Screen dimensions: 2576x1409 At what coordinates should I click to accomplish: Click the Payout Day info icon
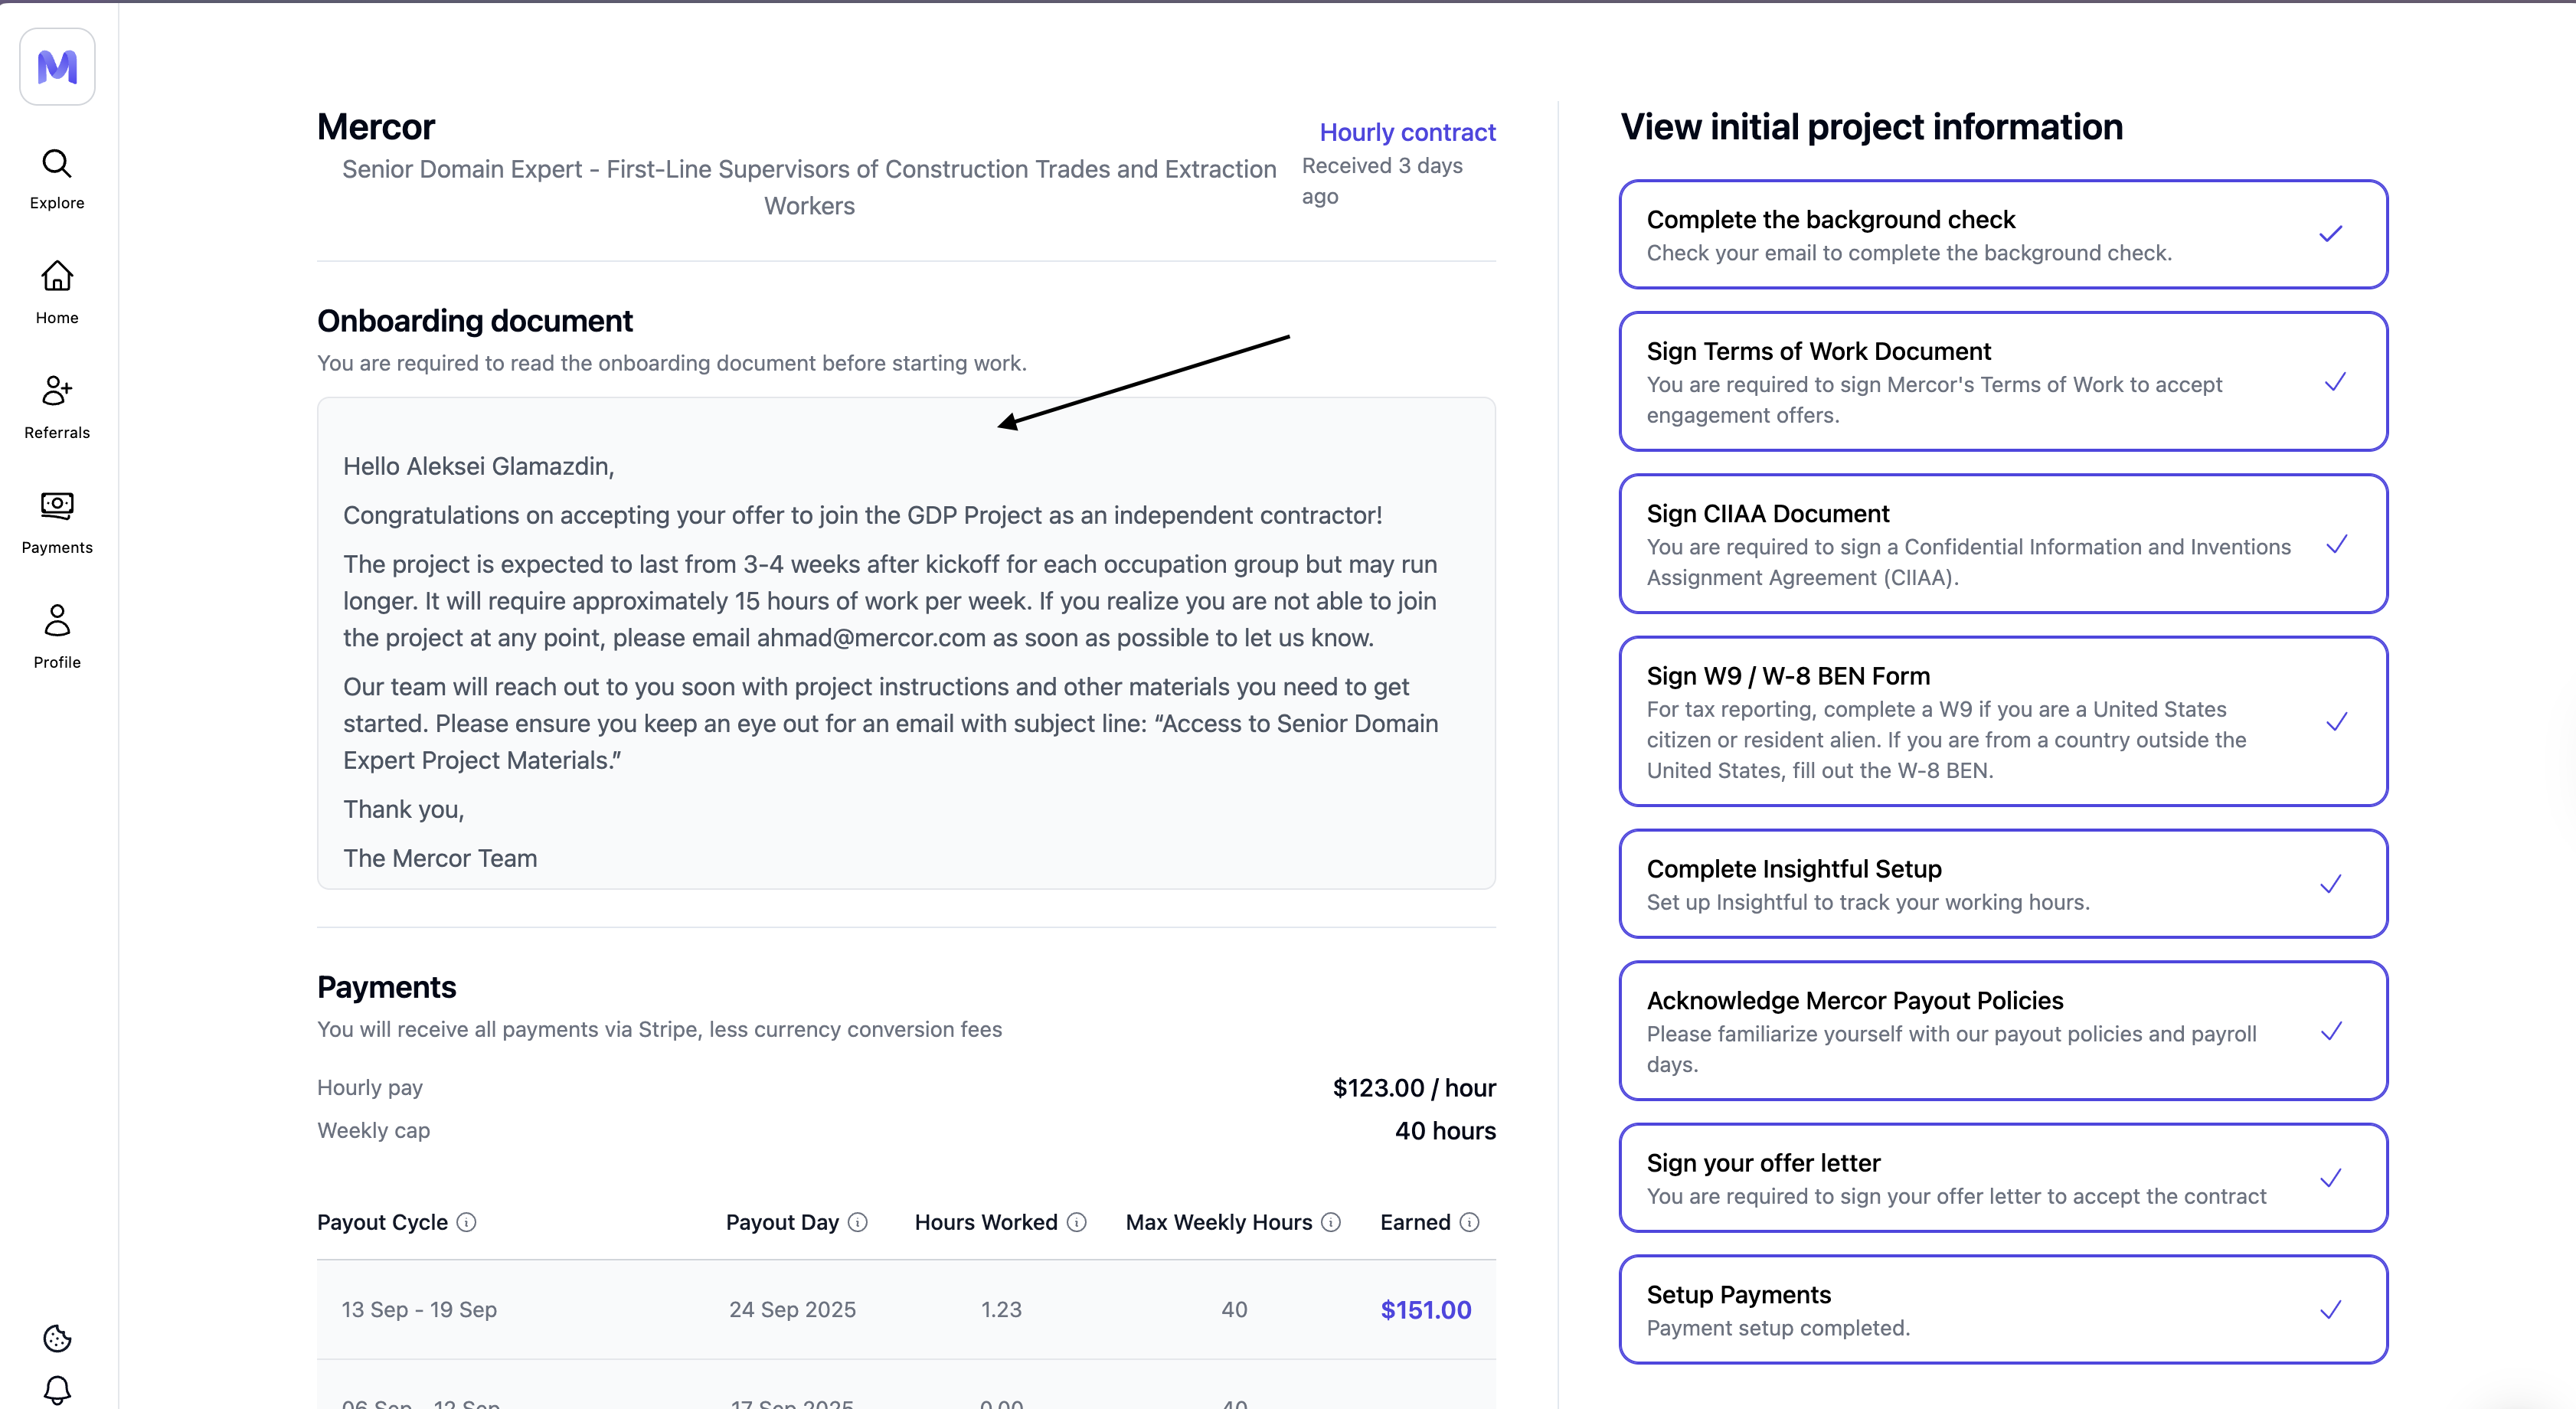tap(858, 1222)
